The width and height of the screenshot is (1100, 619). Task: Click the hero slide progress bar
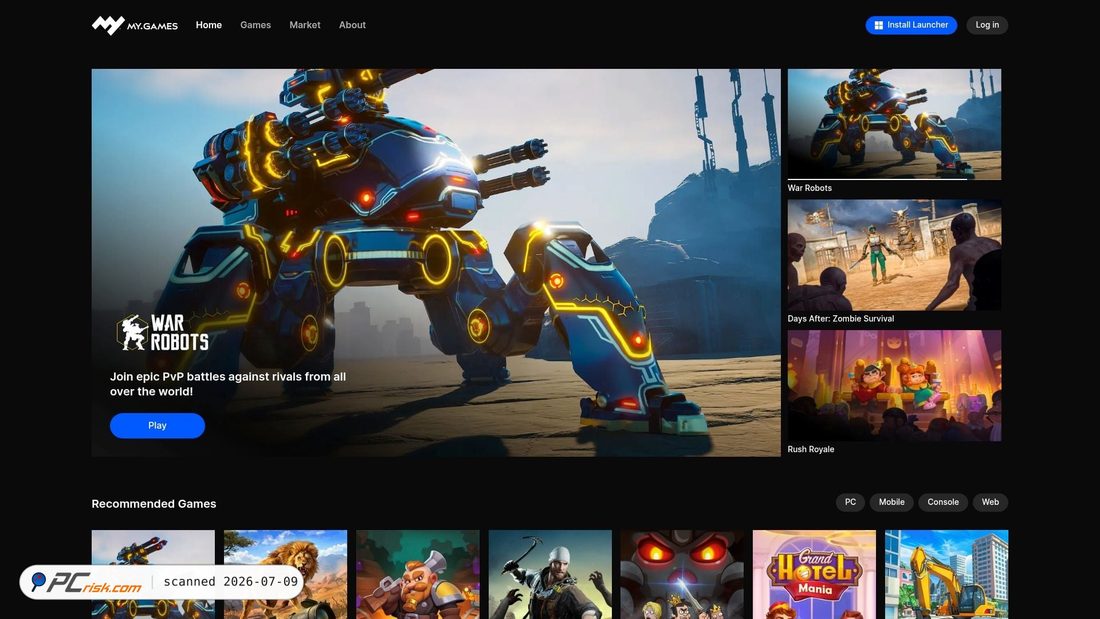[x=894, y=179]
